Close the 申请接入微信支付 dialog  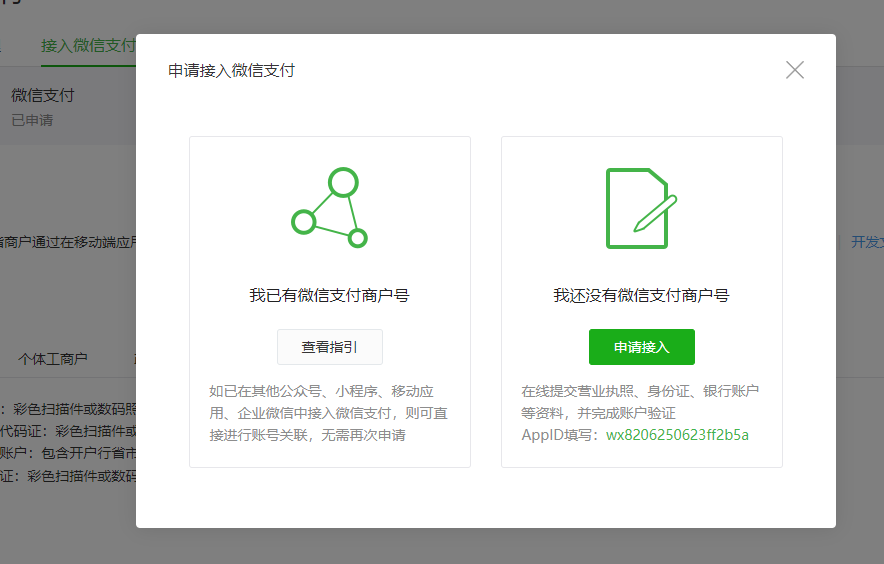(794, 70)
